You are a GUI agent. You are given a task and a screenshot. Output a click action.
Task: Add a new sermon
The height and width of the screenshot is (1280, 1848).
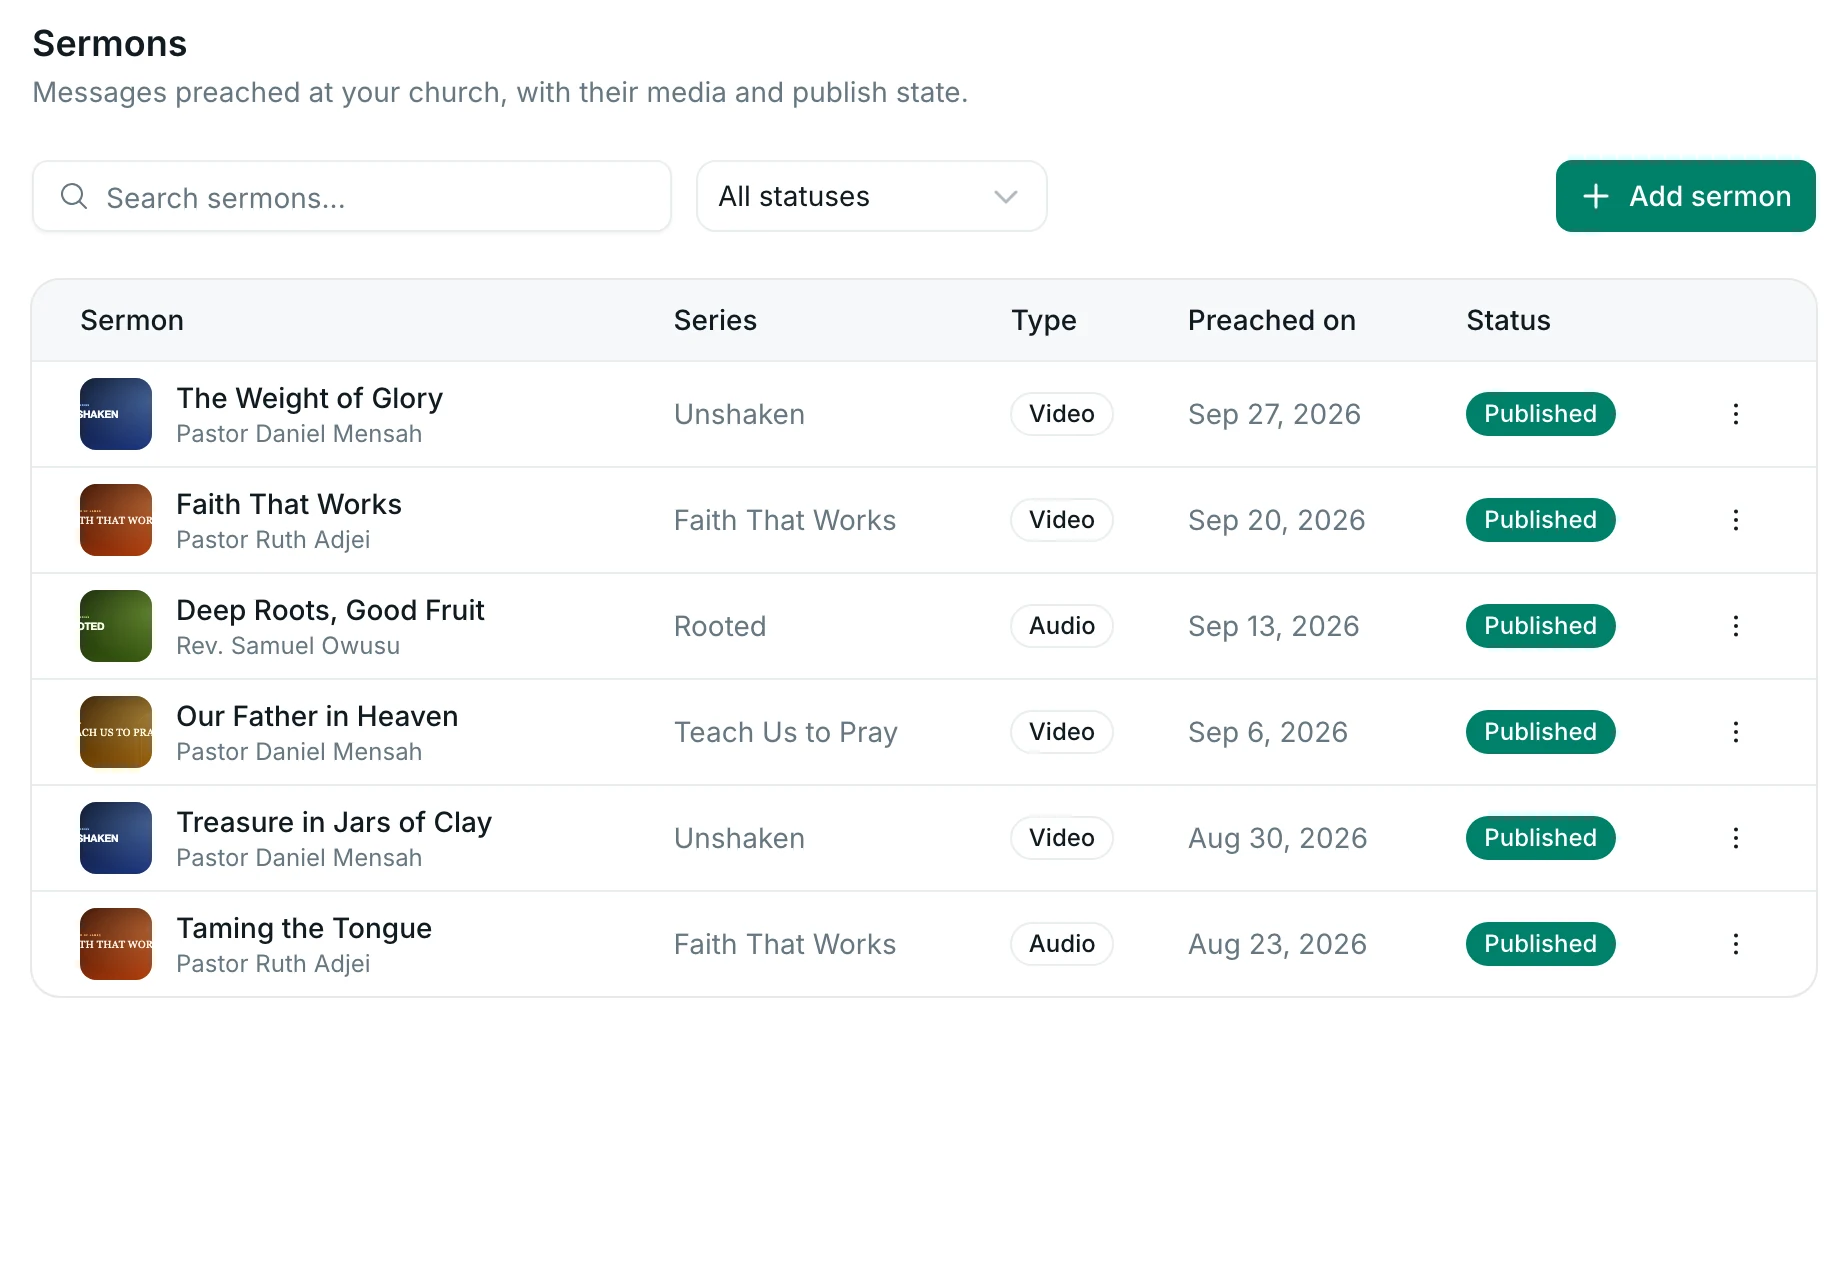(1685, 196)
